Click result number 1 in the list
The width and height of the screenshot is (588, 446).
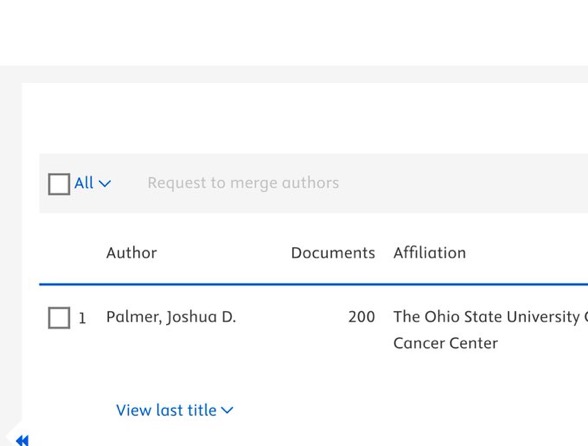coord(82,318)
